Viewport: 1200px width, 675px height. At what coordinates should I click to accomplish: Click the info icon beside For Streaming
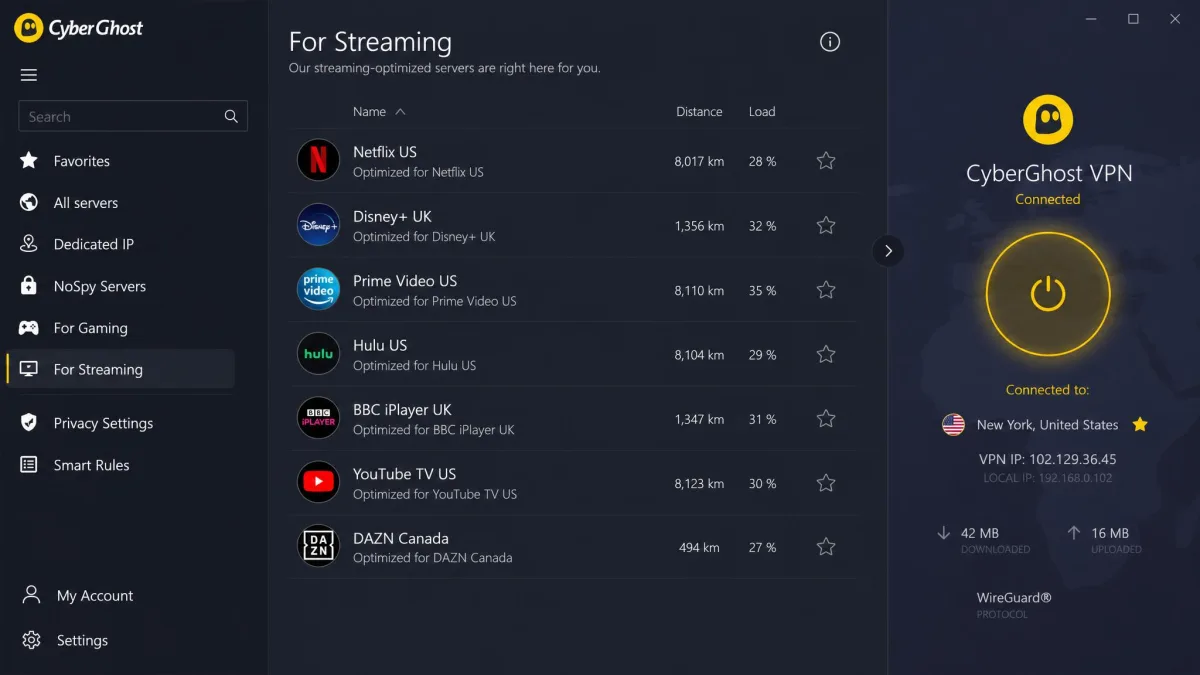pyautogui.click(x=830, y=42)
